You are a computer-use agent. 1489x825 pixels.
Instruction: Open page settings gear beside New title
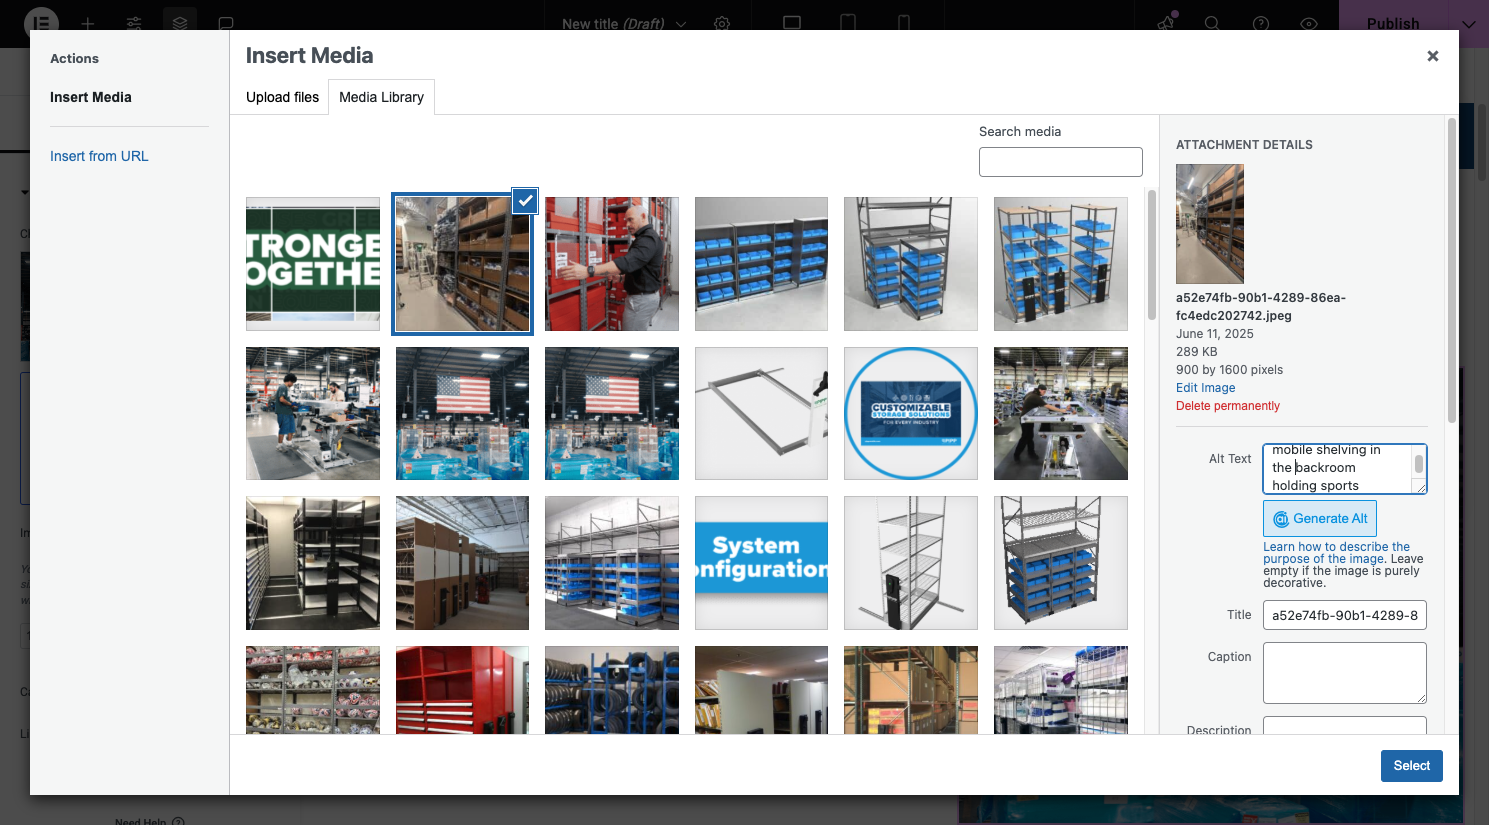pos(722,23)
